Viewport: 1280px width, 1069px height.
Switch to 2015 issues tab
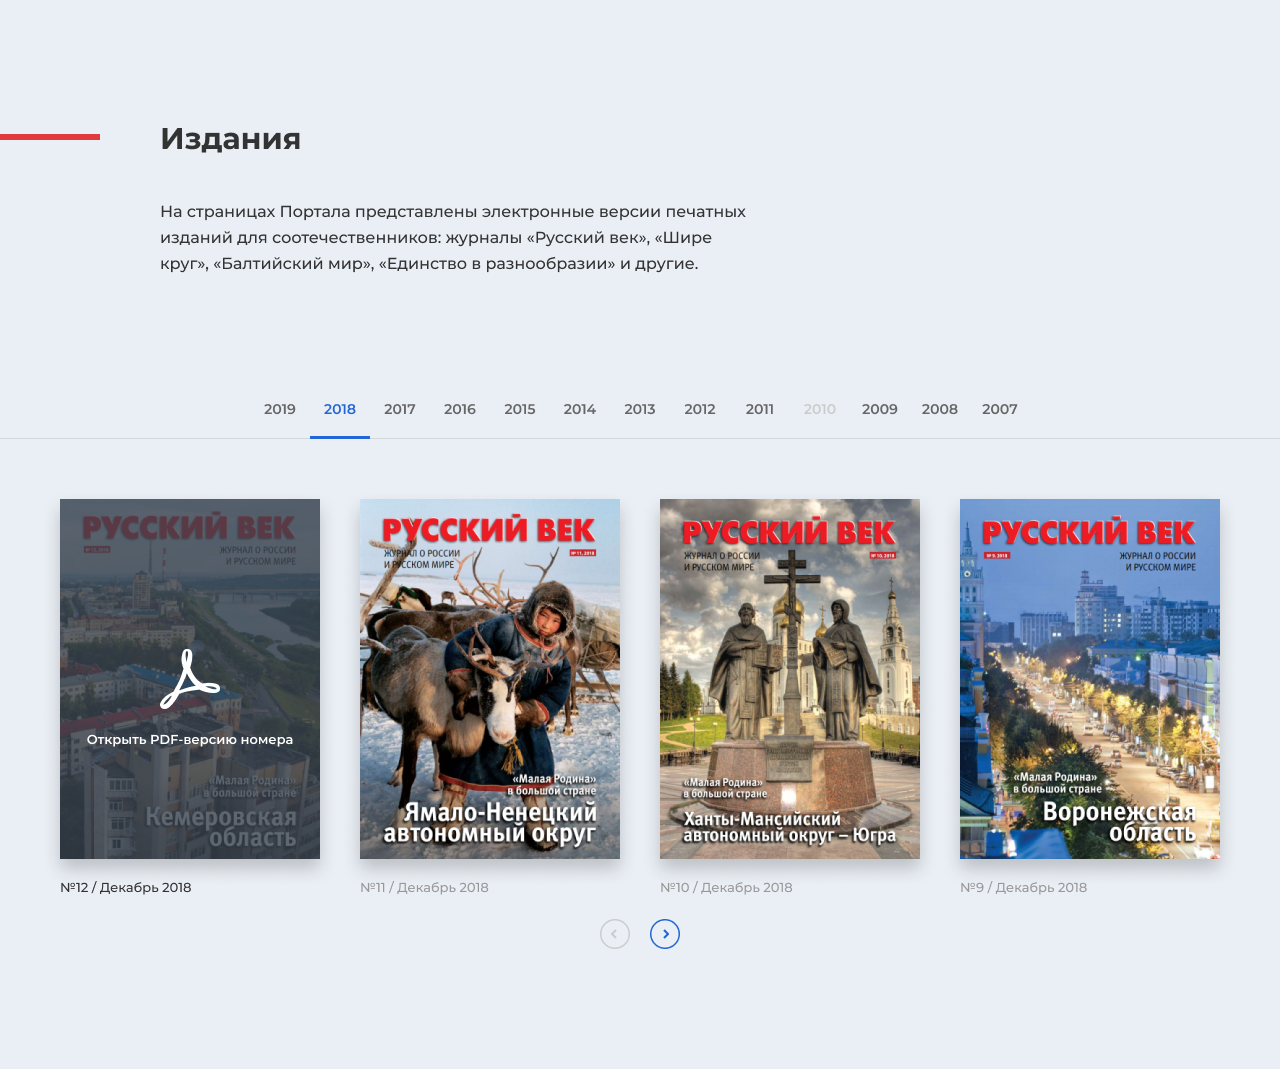coord(520,409)
